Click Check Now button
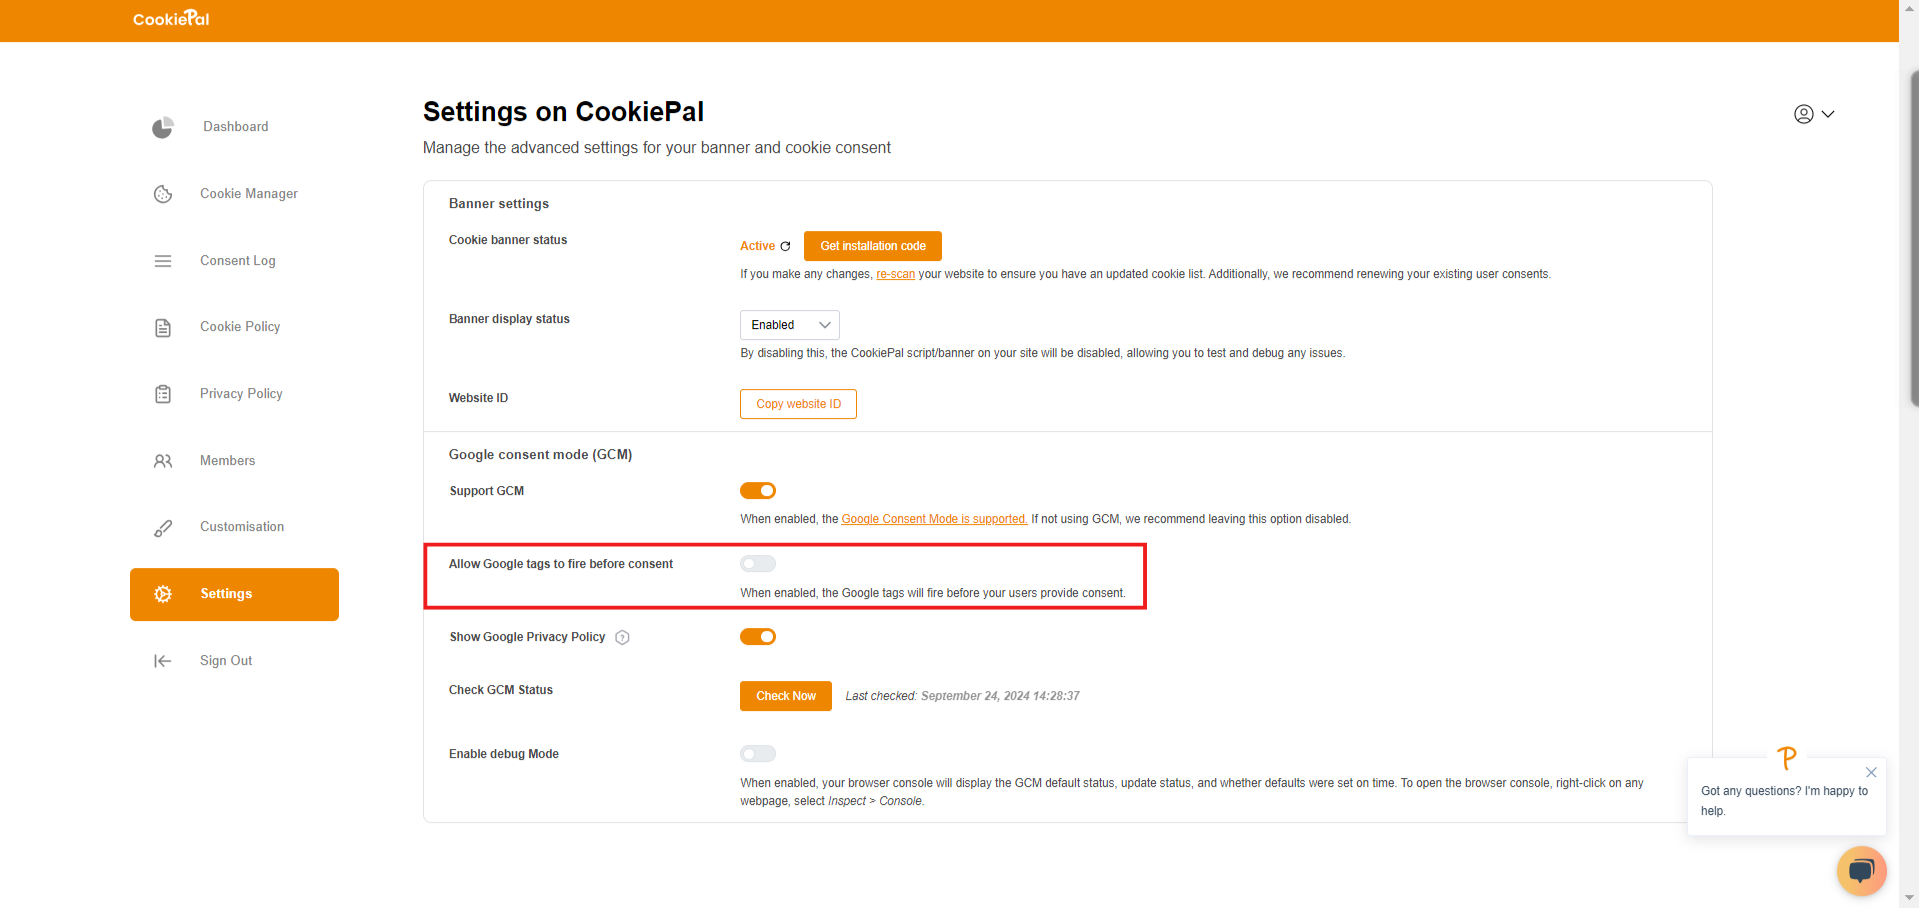Viewport: 1919px width, 908px height. click(x=786, y=696)
